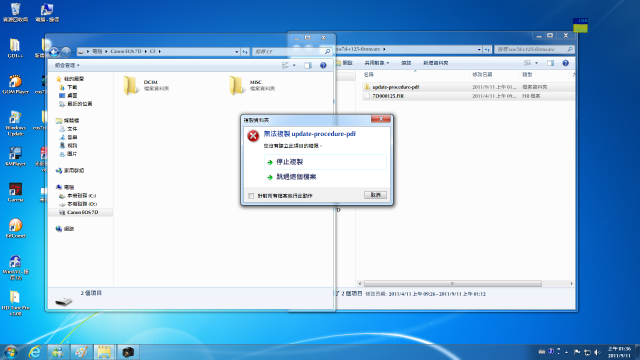Refresh the CF folder address bar
The image size is (640, 360).
point(245,52)
